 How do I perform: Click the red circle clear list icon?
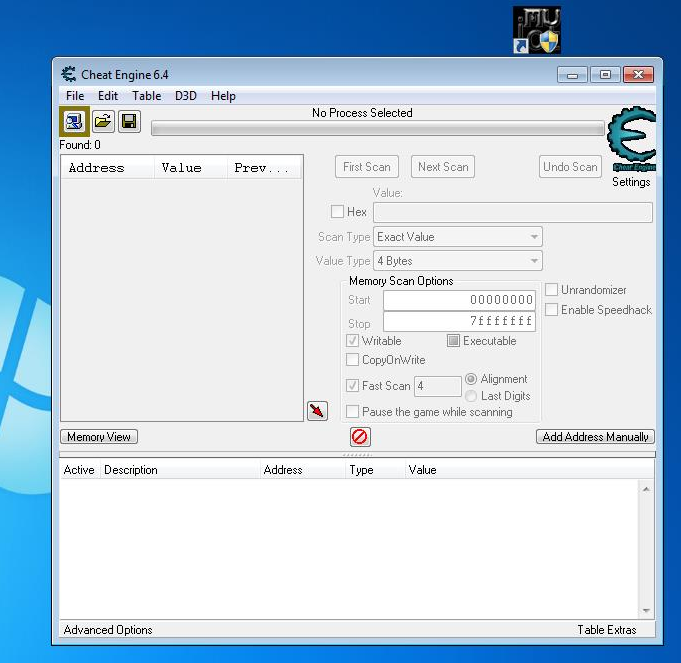click(360, 437)
